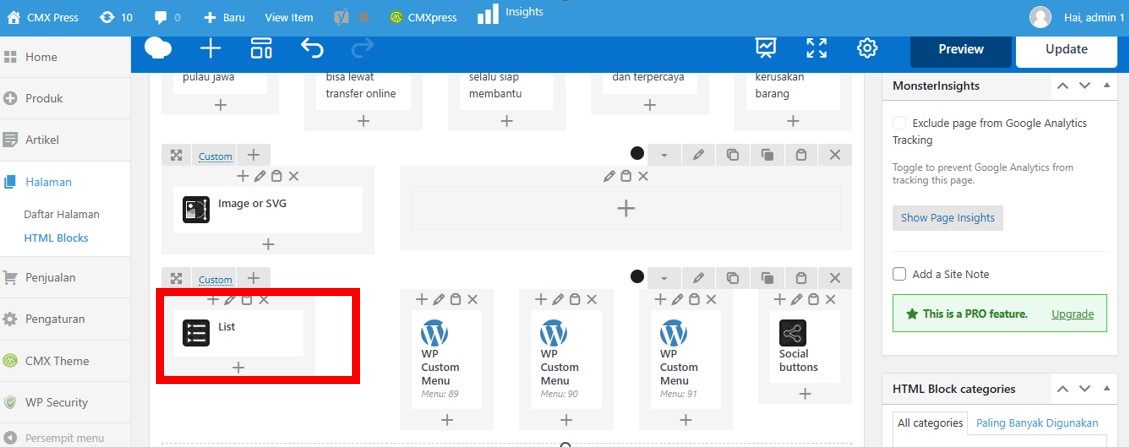Image resolution: width=1129 pixels, height=447 pixels.
Task: Follow the Upgrade link for PRO feature
Action: (1072, 314)
